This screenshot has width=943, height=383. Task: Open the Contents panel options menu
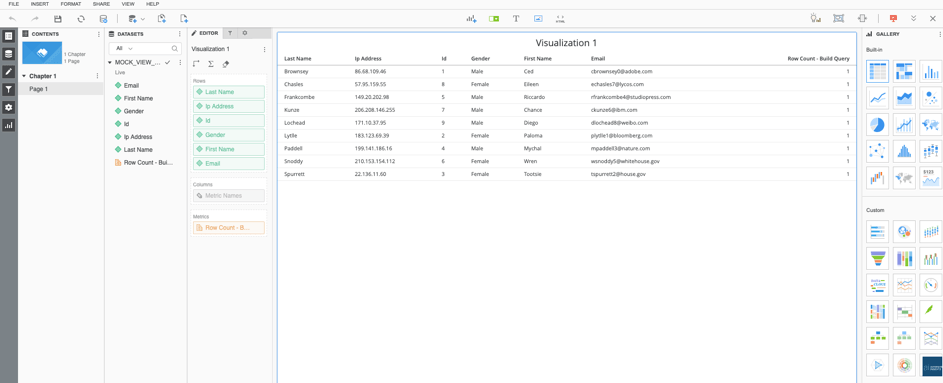(x=99, y=34)
